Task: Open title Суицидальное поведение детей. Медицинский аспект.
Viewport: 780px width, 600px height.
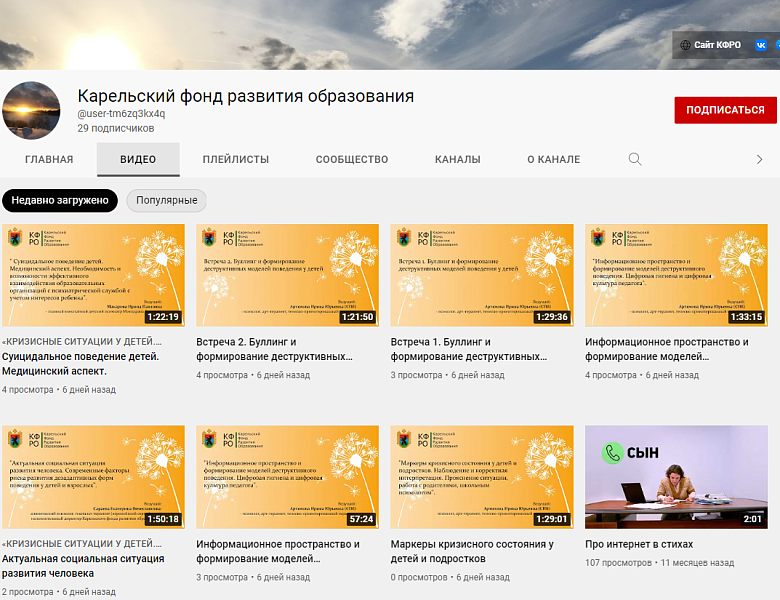Action: pos(81,364)
